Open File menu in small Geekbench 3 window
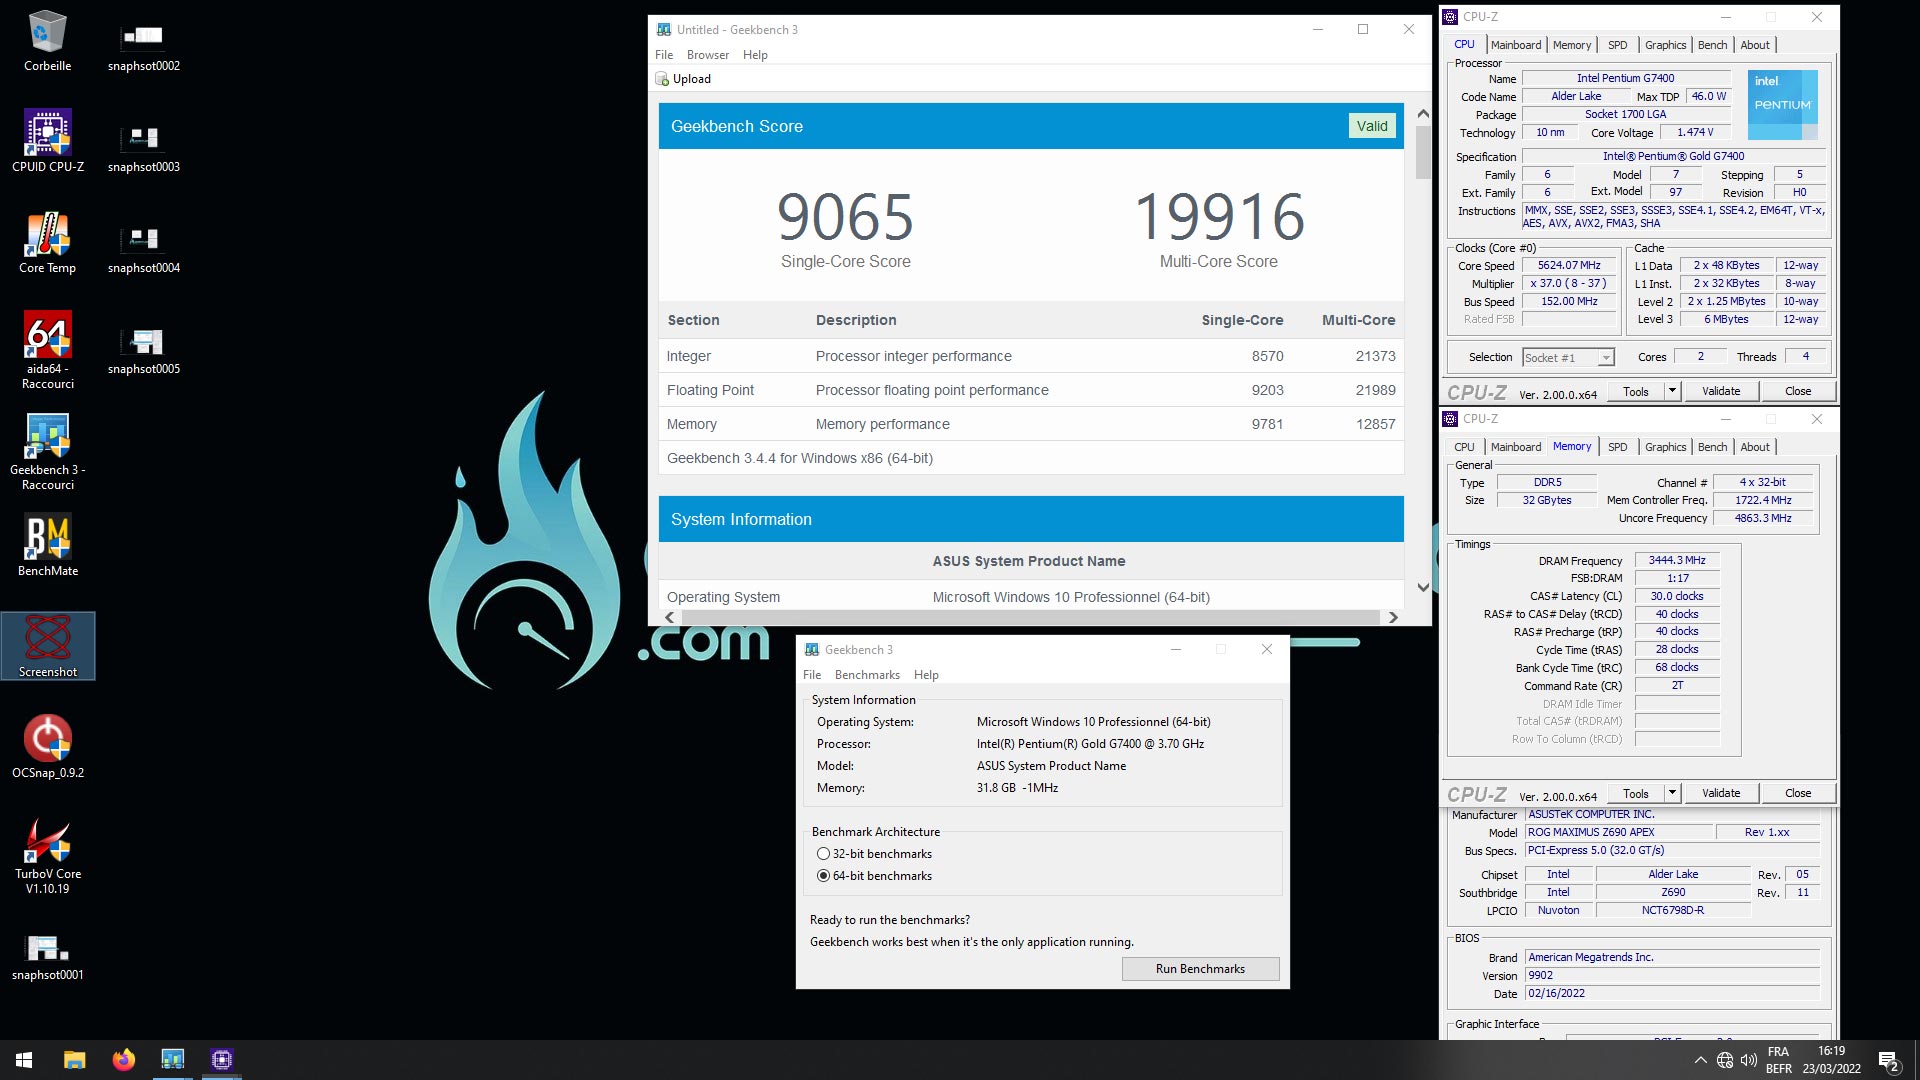1920x1080 pixels. pyautogui.click(x=812, y=675)
